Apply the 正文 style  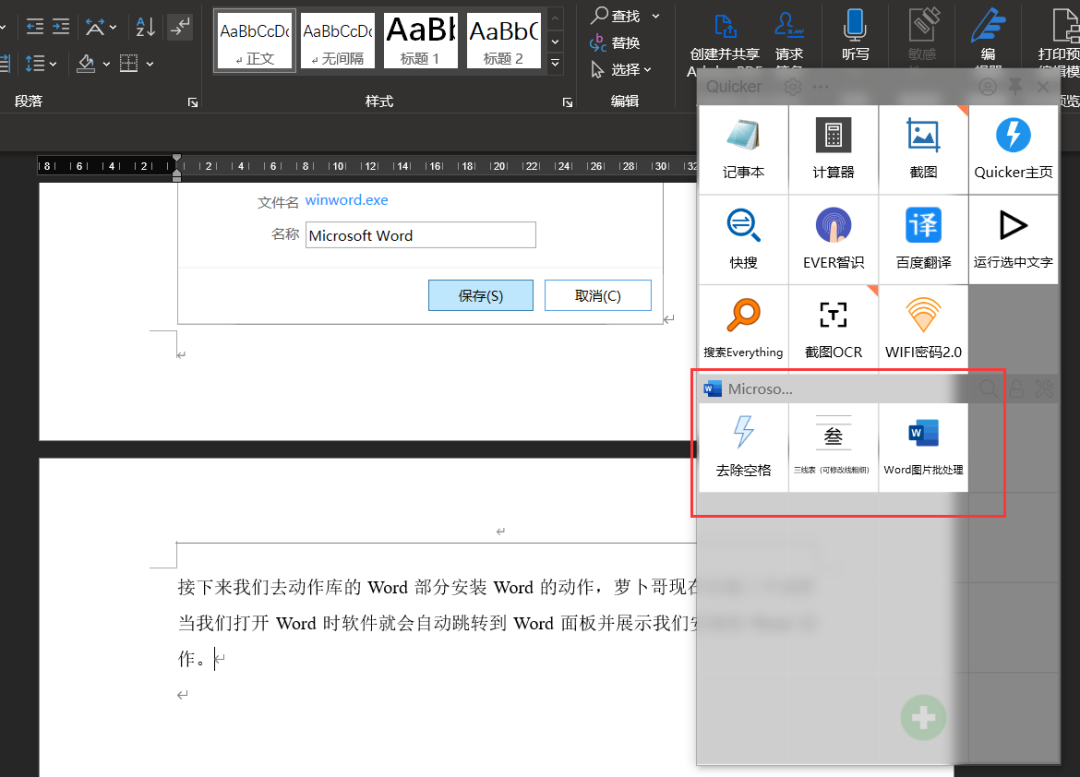point(256,41)
